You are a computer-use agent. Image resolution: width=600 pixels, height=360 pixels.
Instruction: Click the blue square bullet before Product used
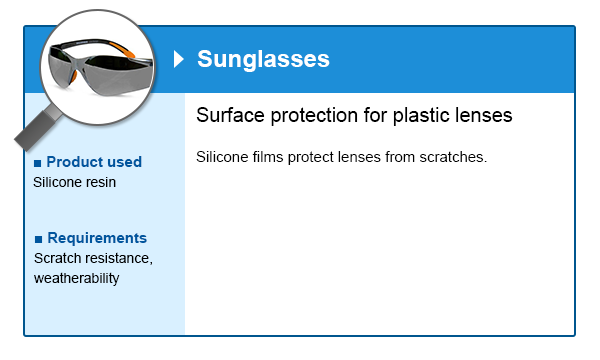(x=38, y=163)
